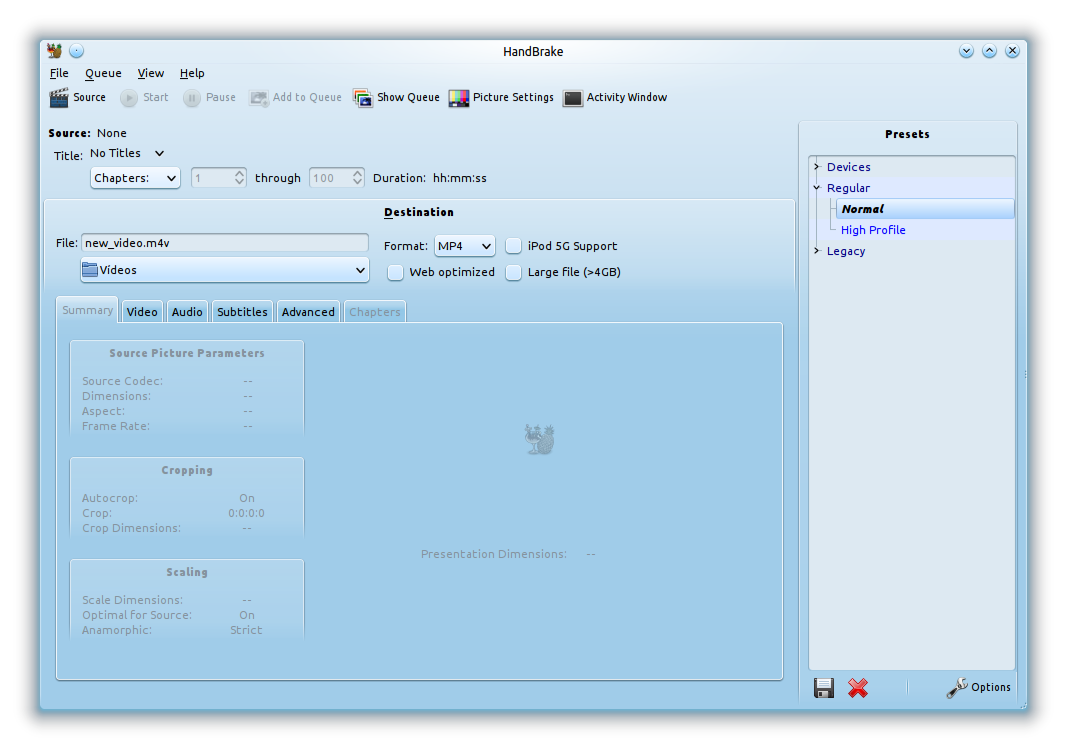Click the start chapter number field
Viewport: 1067px width, 749px height.
212,178
